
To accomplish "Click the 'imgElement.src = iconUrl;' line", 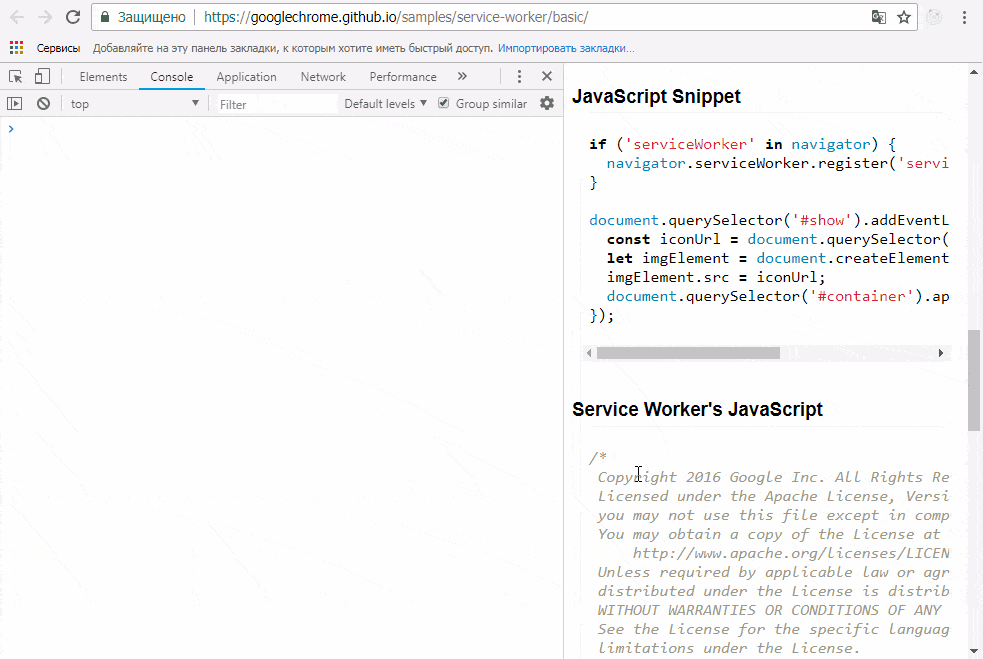I will click(716, 277).
